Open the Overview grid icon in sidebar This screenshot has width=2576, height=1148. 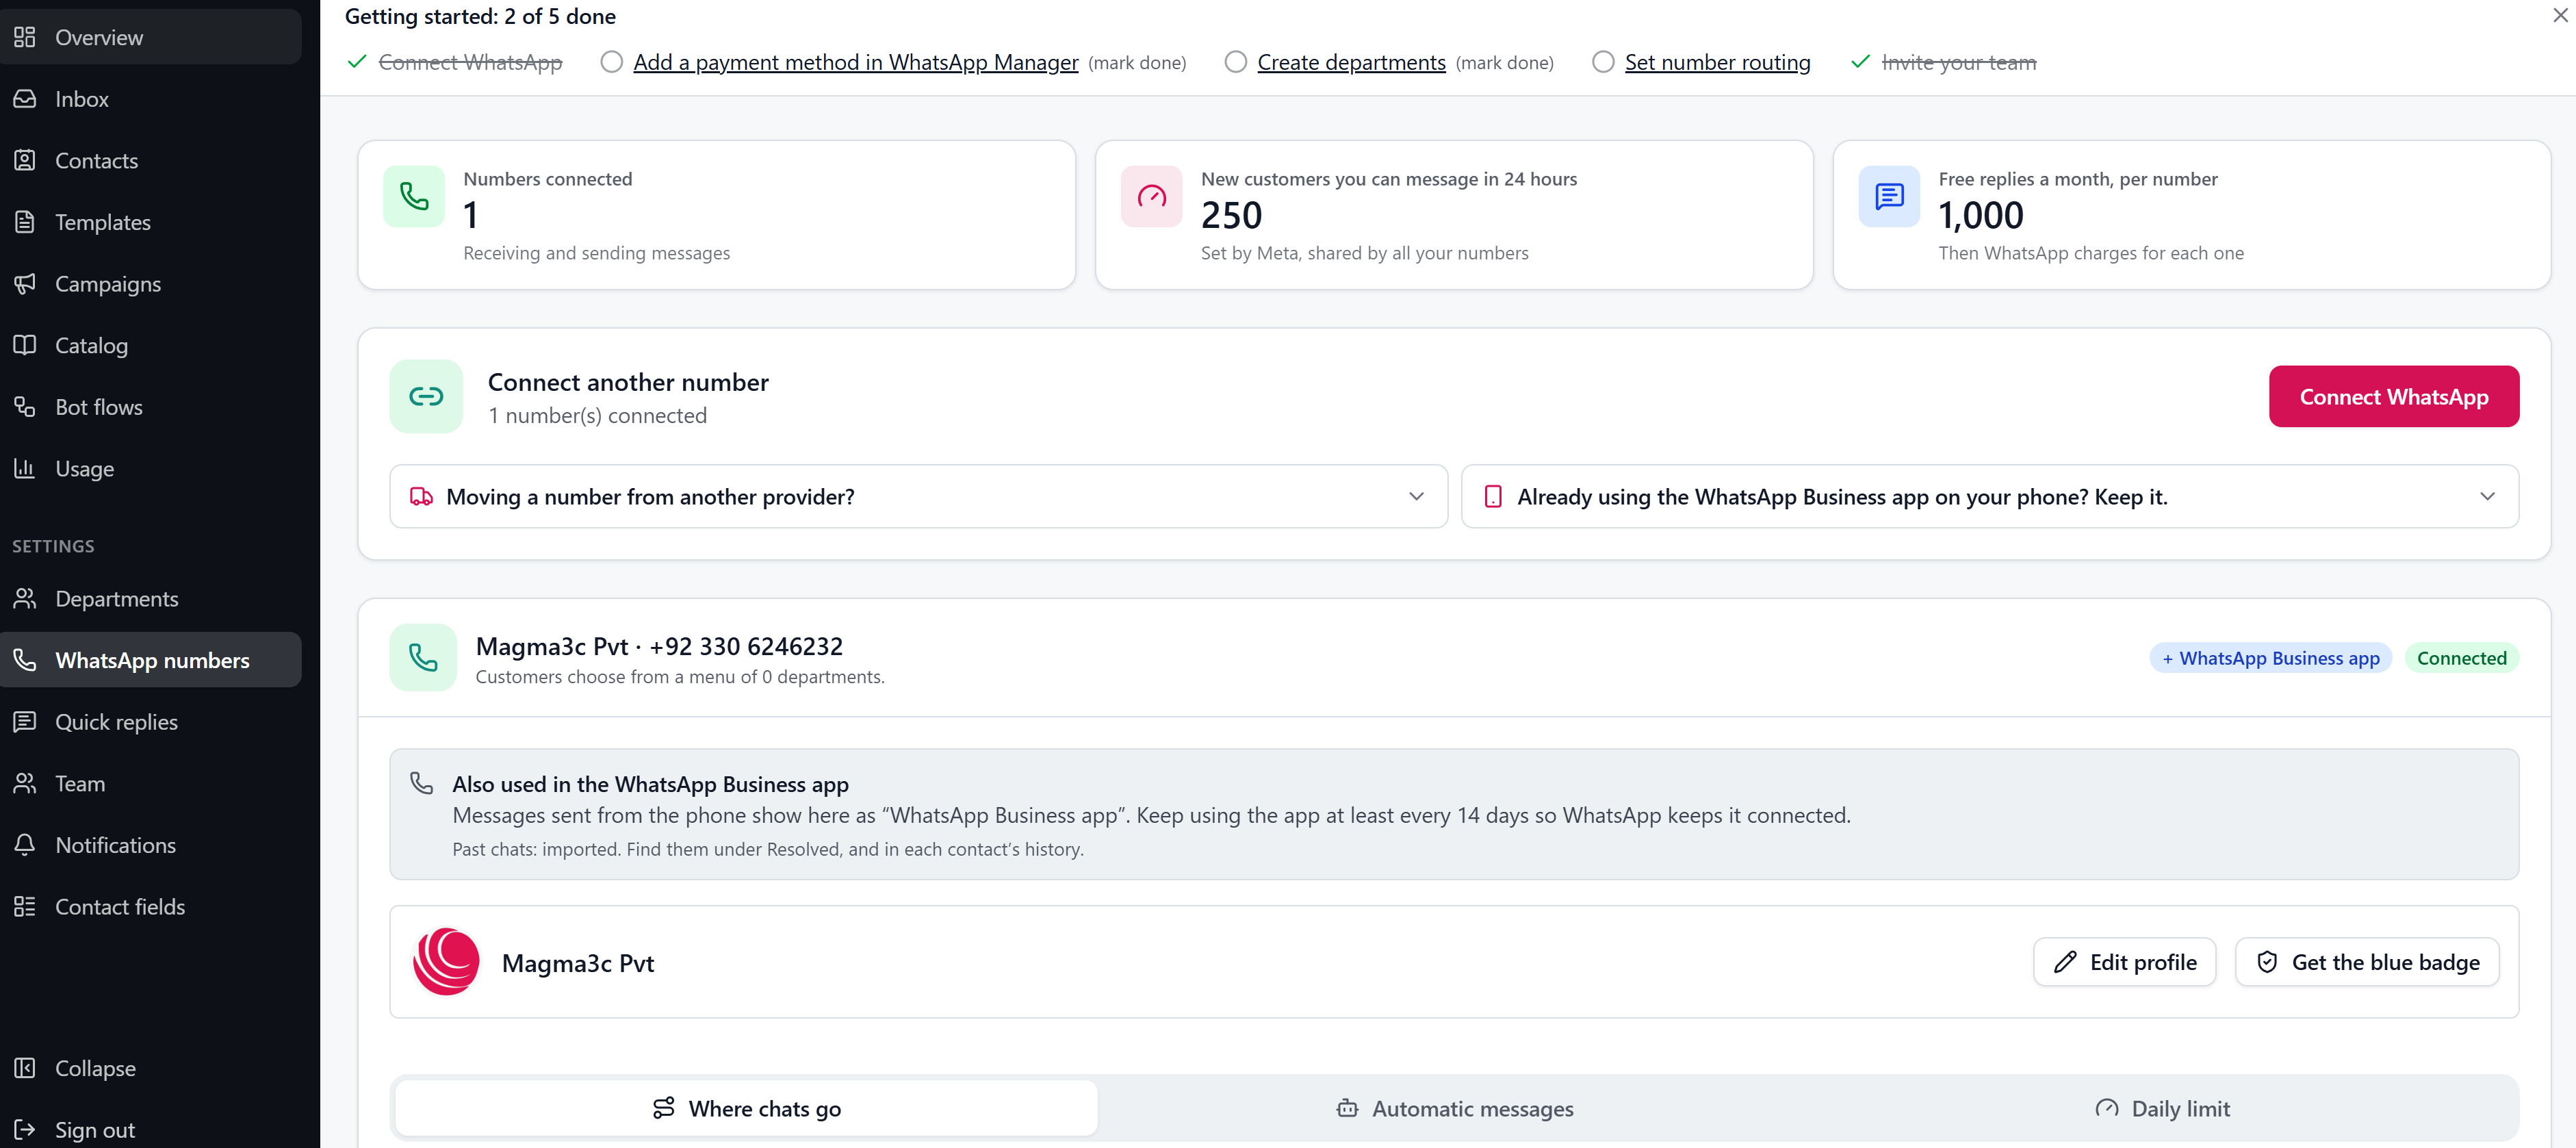tap(25, 37)
